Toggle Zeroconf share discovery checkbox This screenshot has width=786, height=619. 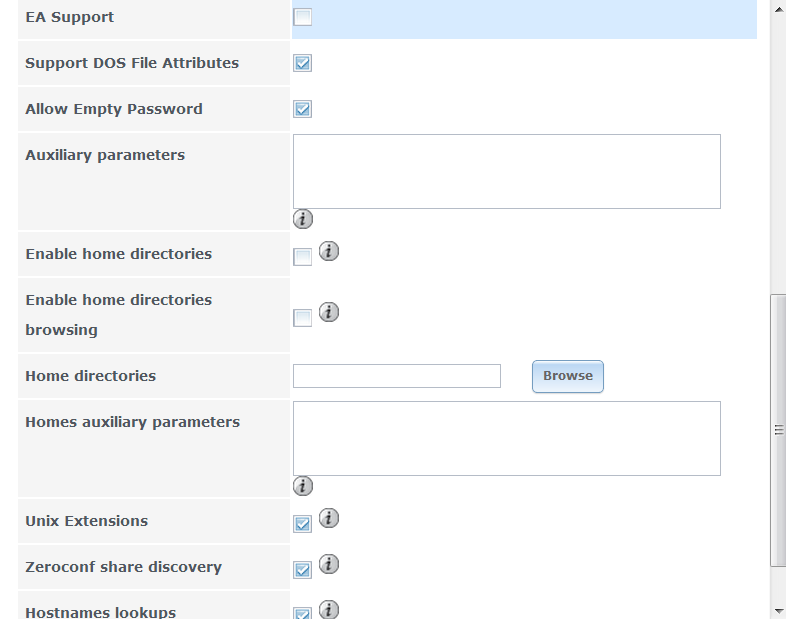click(303, 570)
